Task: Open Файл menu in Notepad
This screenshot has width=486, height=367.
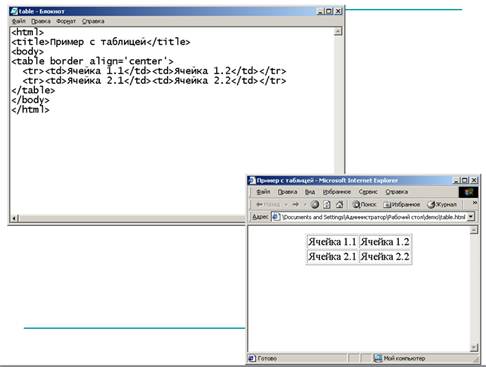Action: coord(19,21)
